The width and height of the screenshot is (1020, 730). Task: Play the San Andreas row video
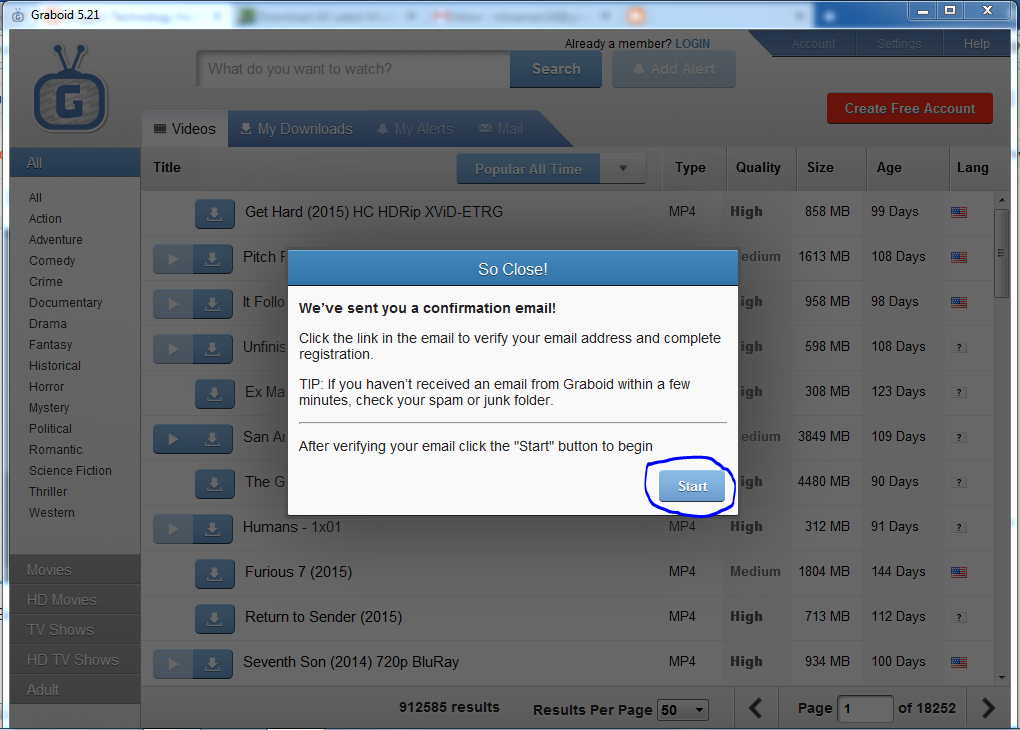[x=173, y=439]
